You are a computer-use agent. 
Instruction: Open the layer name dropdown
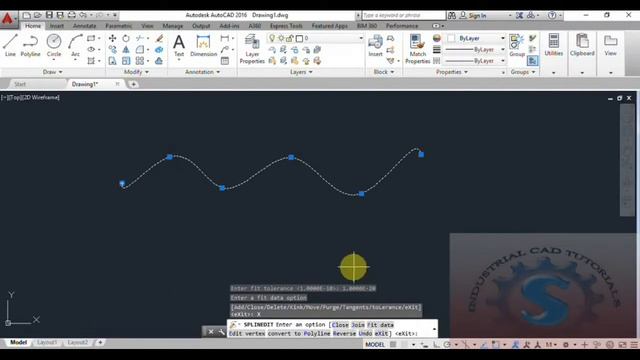coord(361,38)
